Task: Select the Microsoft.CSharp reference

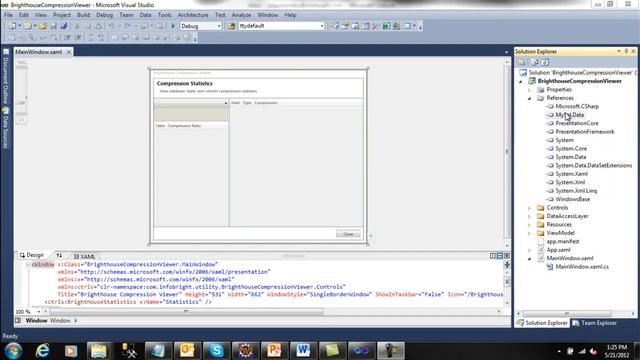Action: point(577,107)
